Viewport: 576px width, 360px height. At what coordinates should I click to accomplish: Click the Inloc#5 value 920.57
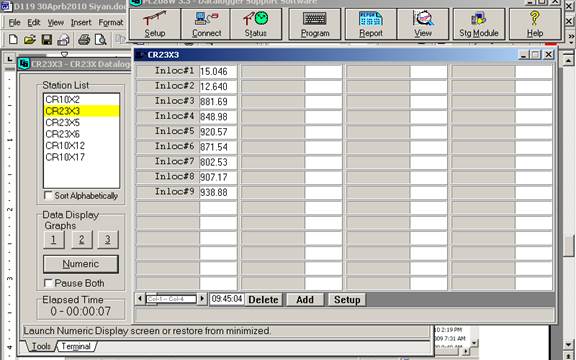218,132
